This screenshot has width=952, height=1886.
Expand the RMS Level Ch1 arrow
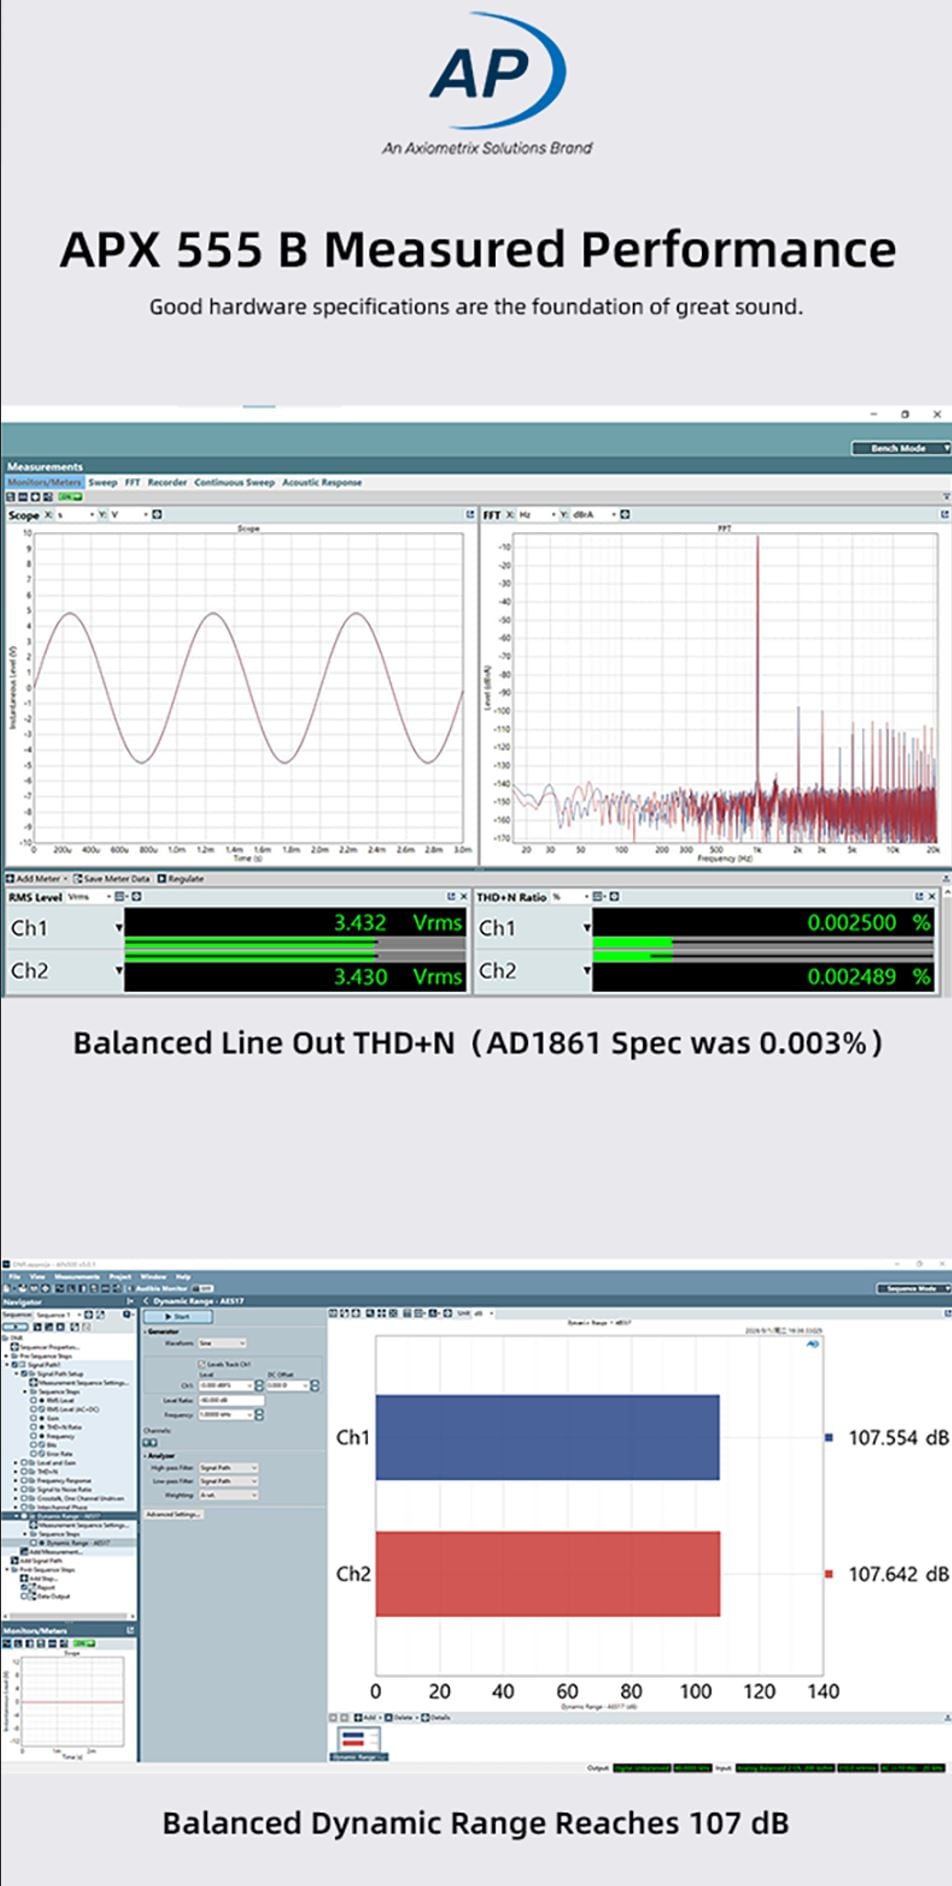point(118,928)
